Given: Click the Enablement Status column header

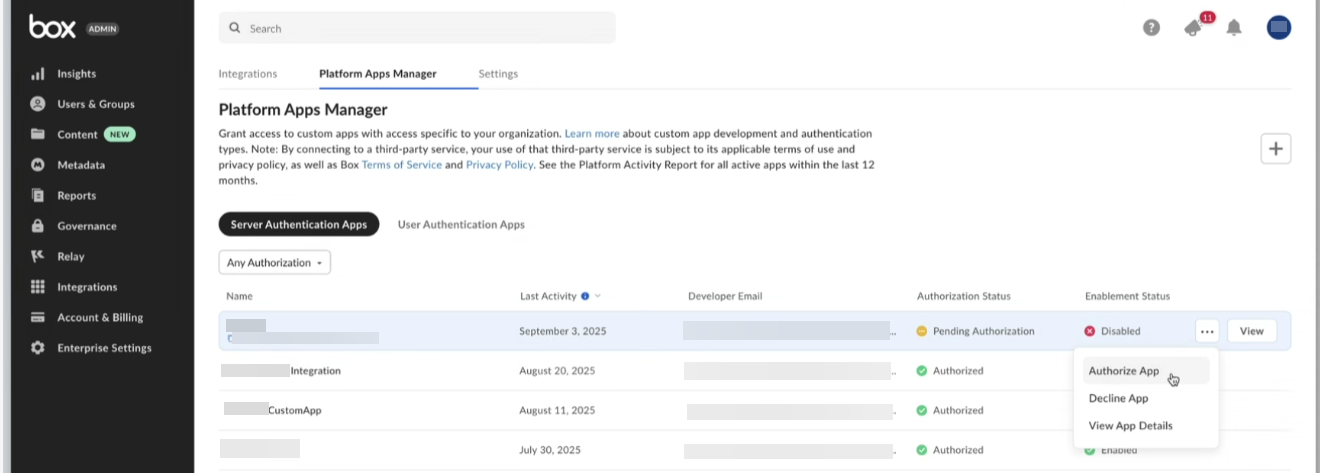Looking at the screenshot, I should point(1127,296).
